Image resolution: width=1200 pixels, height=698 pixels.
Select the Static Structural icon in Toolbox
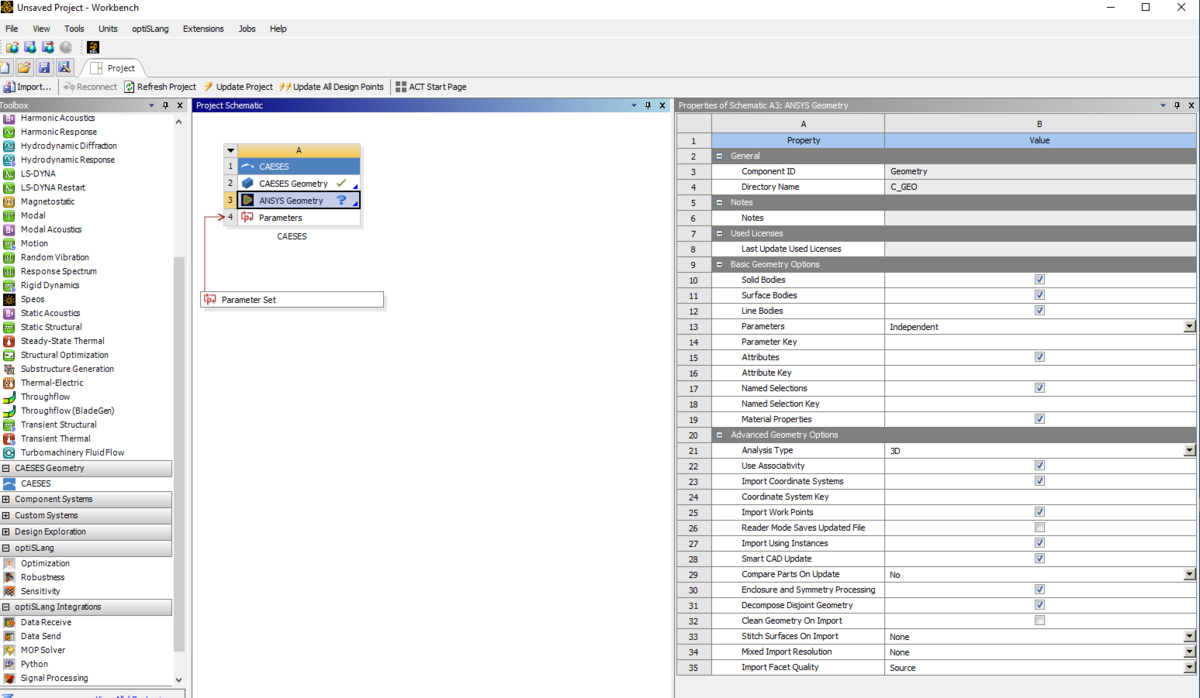pos(9,327)
